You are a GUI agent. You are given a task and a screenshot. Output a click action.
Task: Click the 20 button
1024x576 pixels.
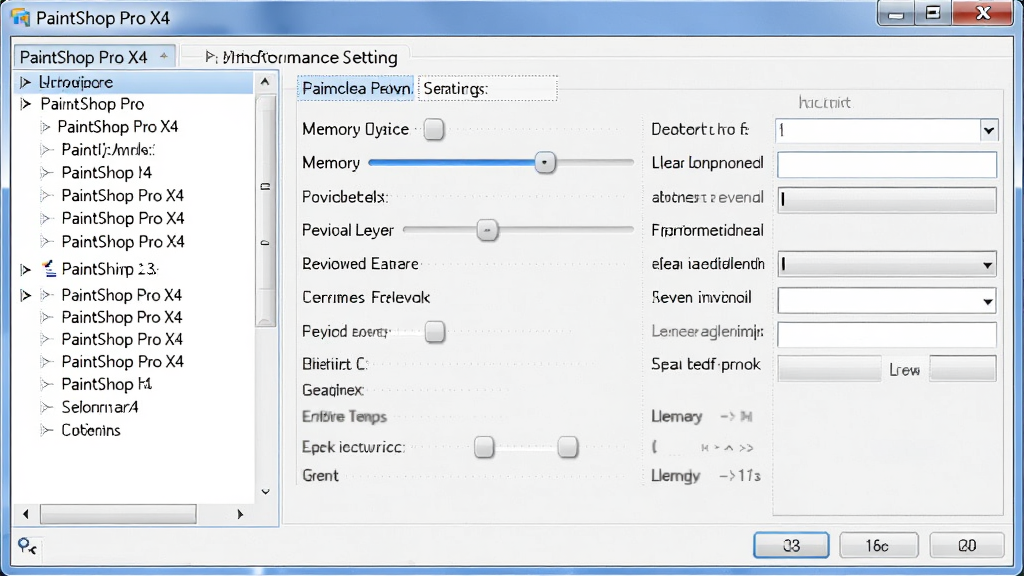coord(967,545)
